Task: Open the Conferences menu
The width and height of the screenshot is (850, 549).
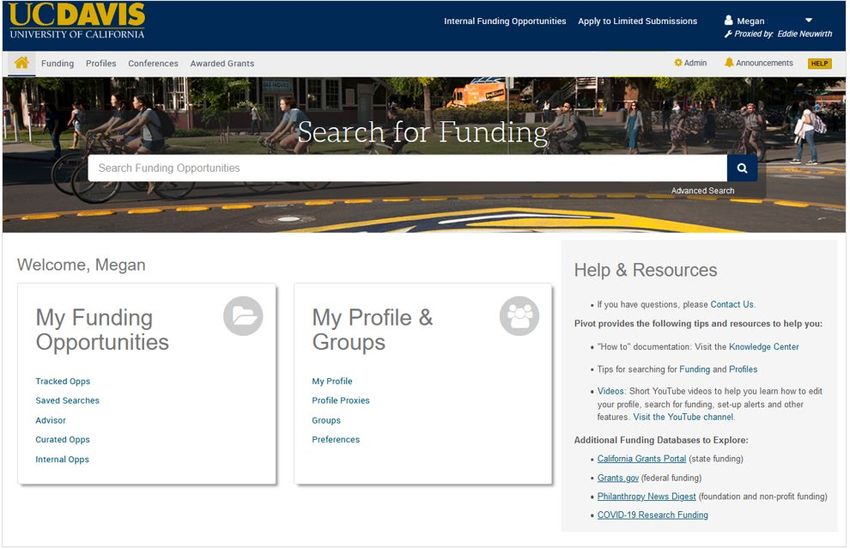Action: (153, 63)
